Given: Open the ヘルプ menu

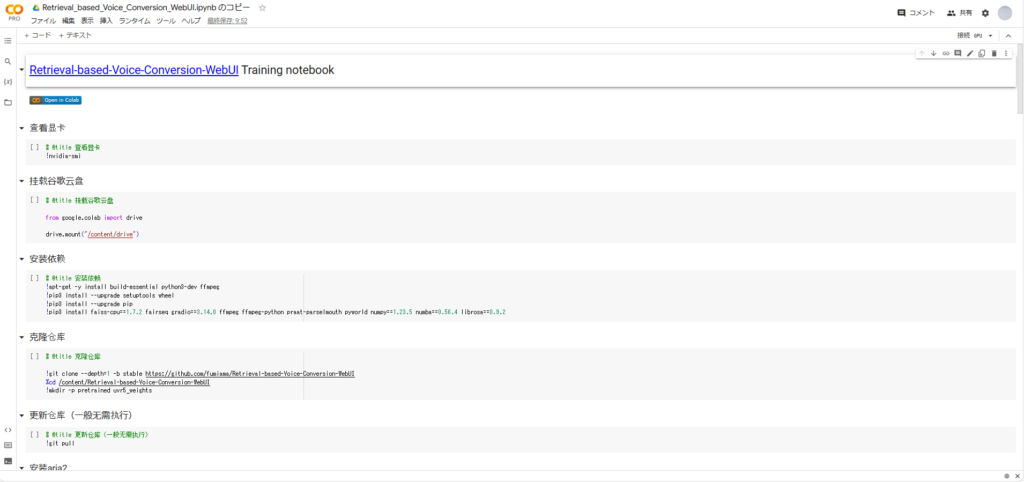Looking at the screenshot, I should point(191,21).
